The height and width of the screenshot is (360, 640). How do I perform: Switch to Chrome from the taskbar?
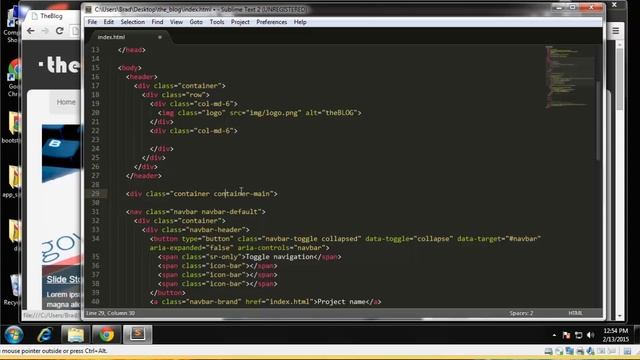pyautogui.click(x=107, y=335)
